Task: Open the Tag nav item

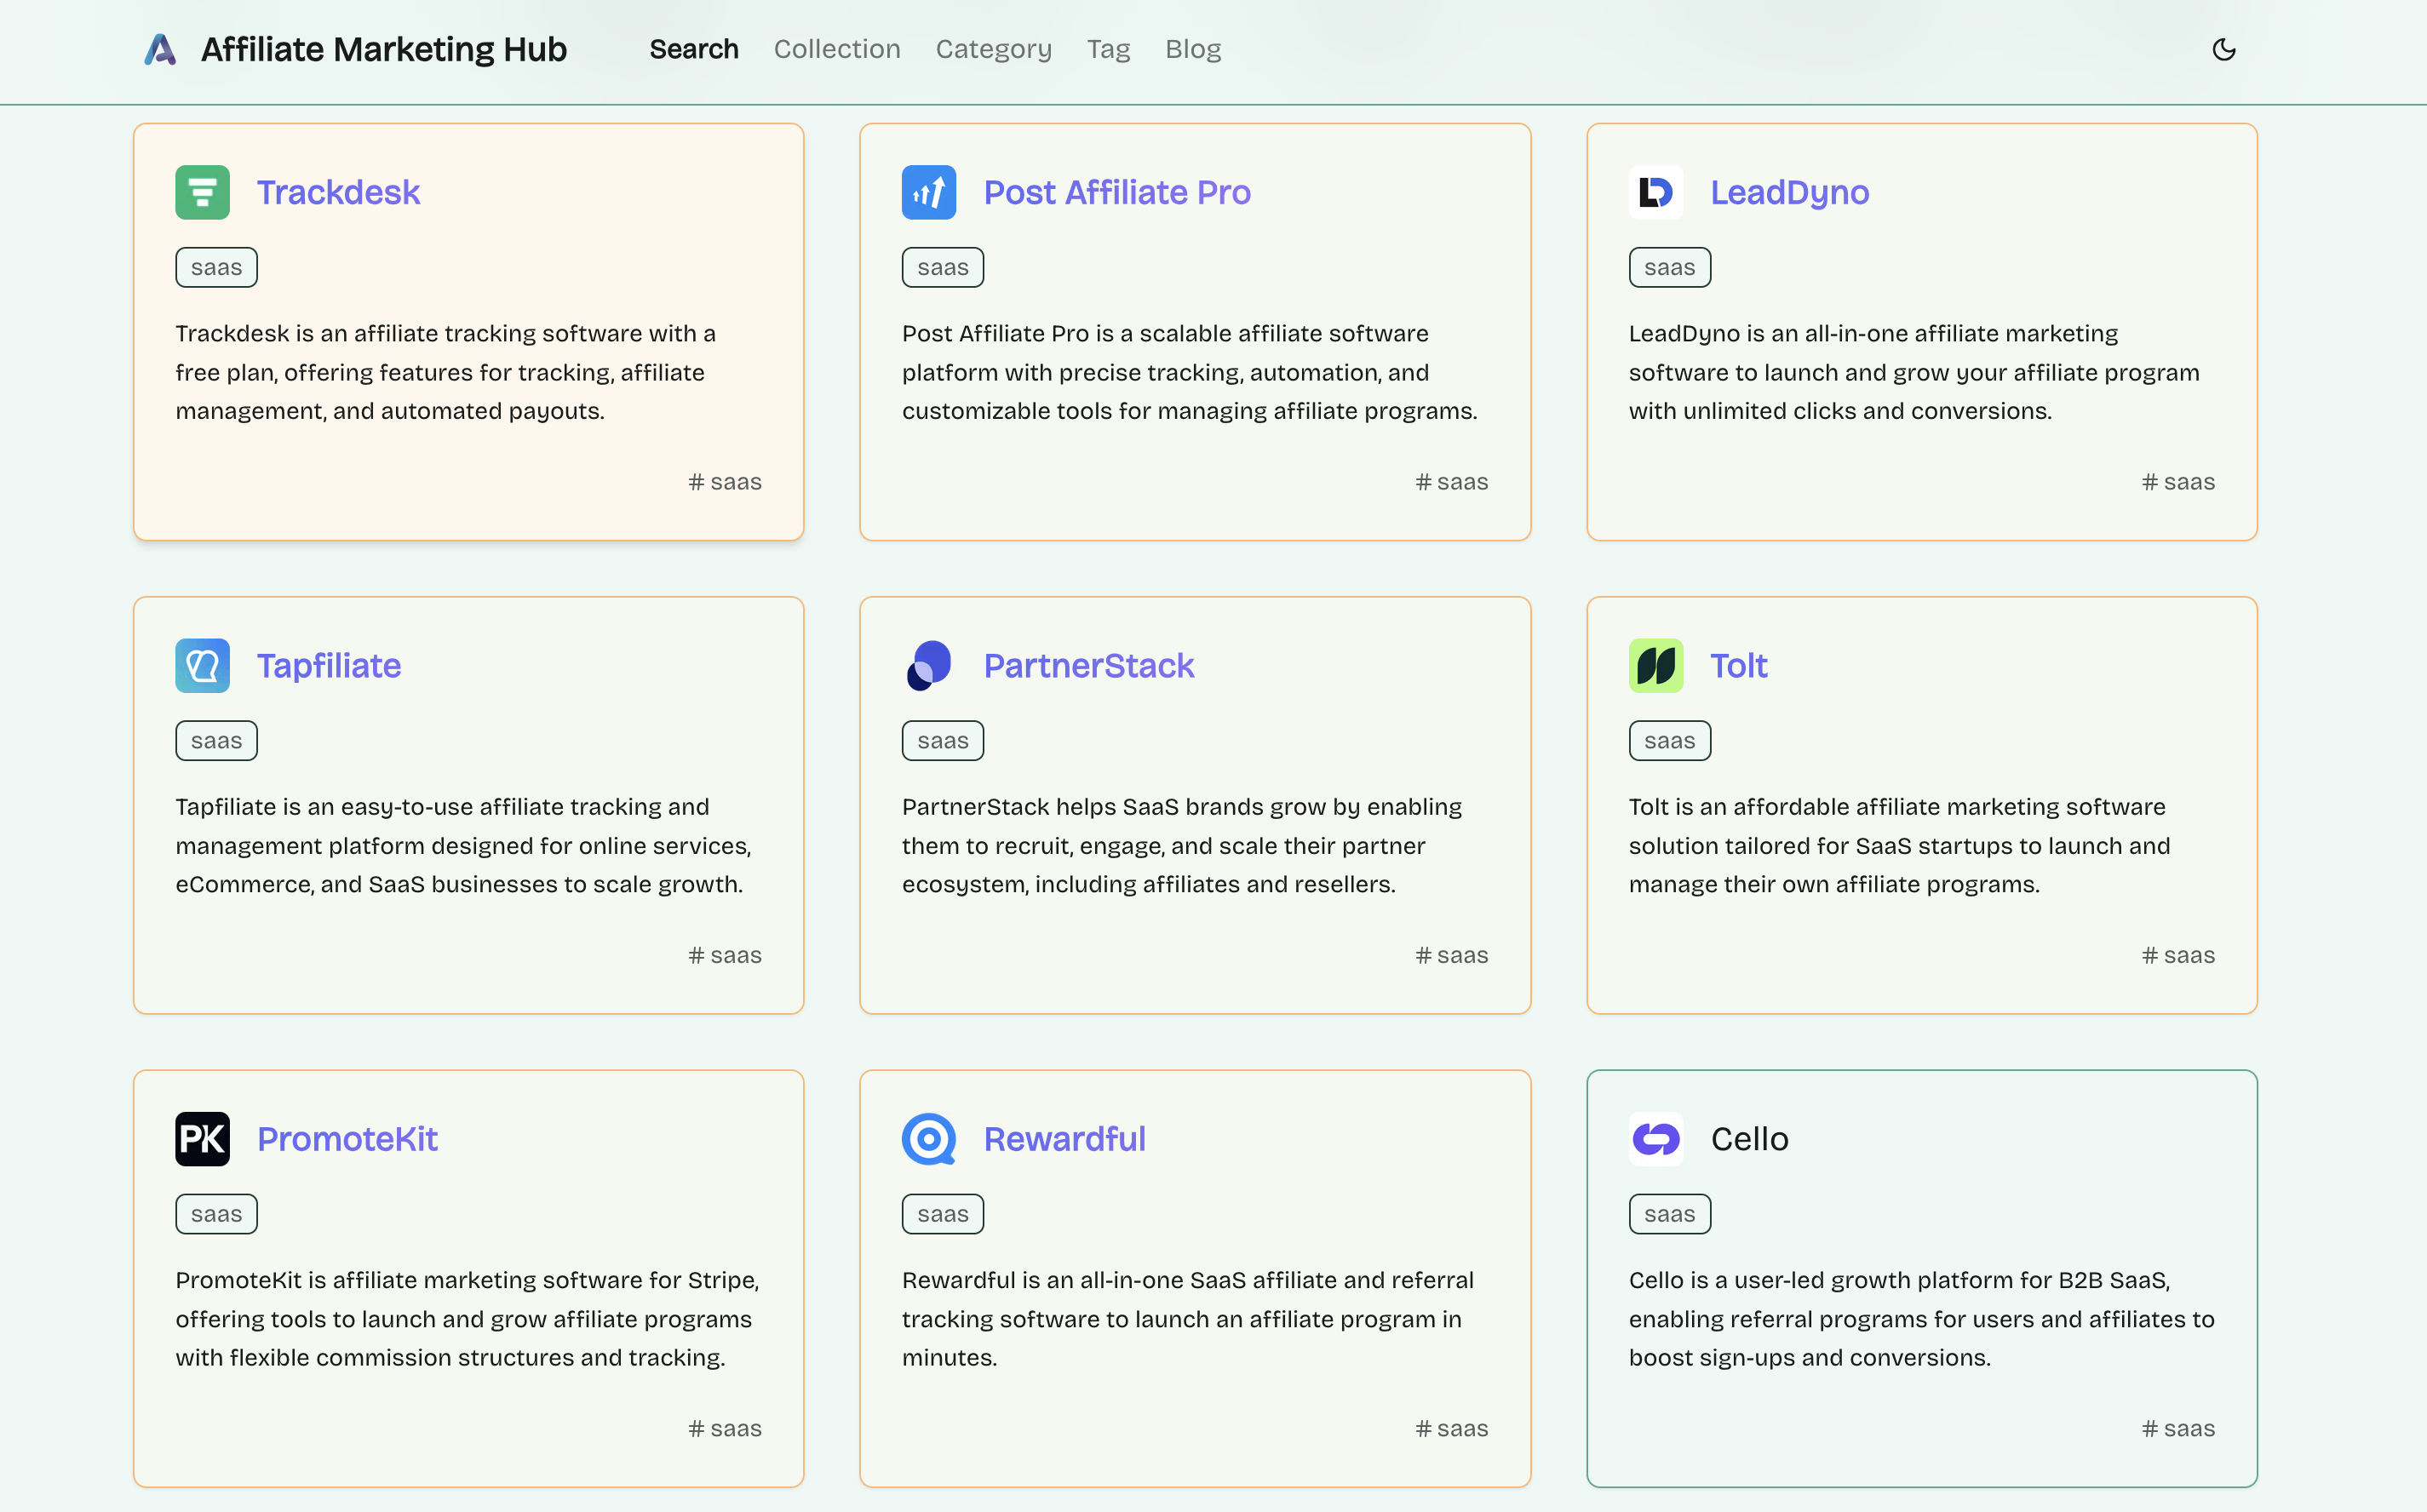Action: (1108, 49)
